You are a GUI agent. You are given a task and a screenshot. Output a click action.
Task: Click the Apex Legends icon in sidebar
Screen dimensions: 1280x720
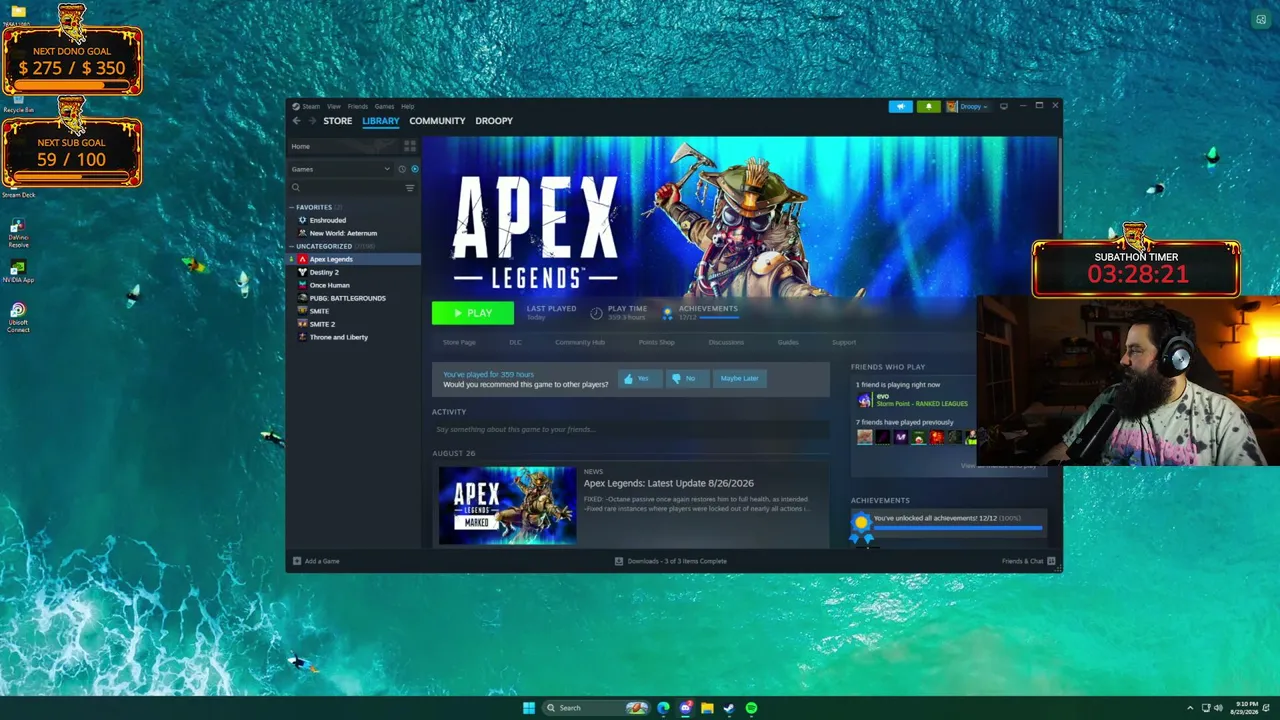302,259
